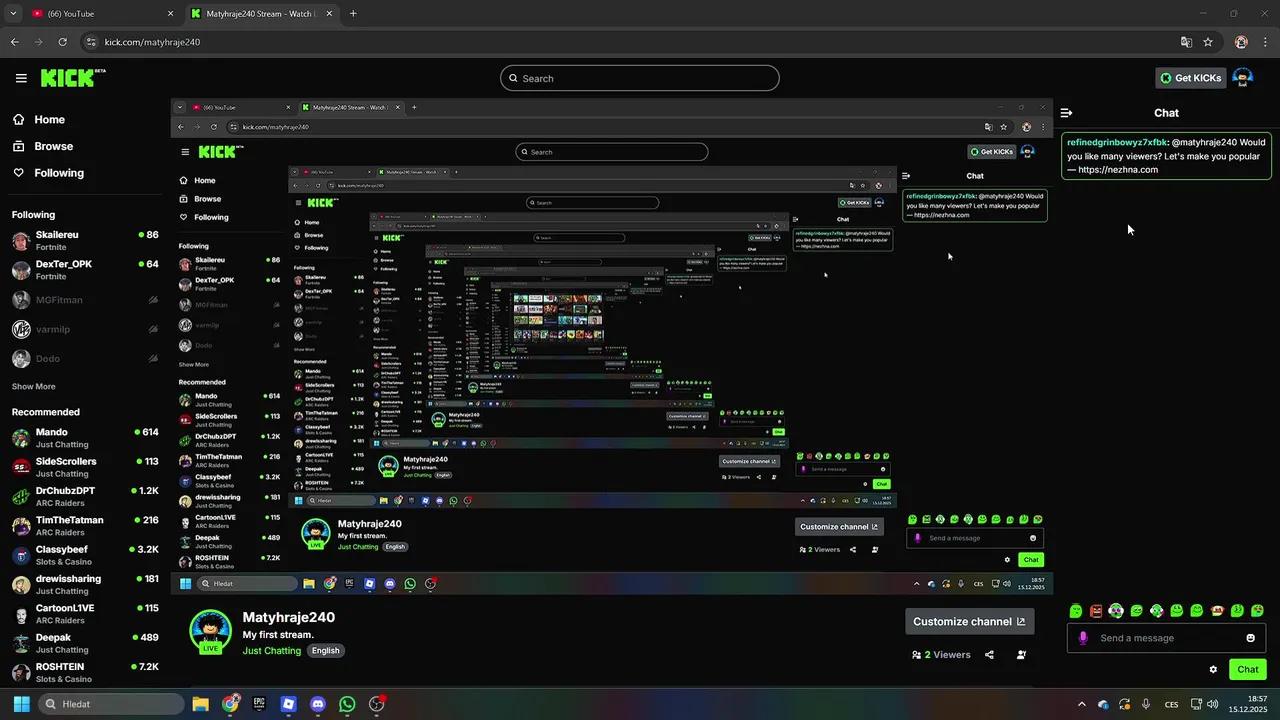Open CartoonL1VE recommended channel
1280x720 pixels.
[x=84, y=613]
